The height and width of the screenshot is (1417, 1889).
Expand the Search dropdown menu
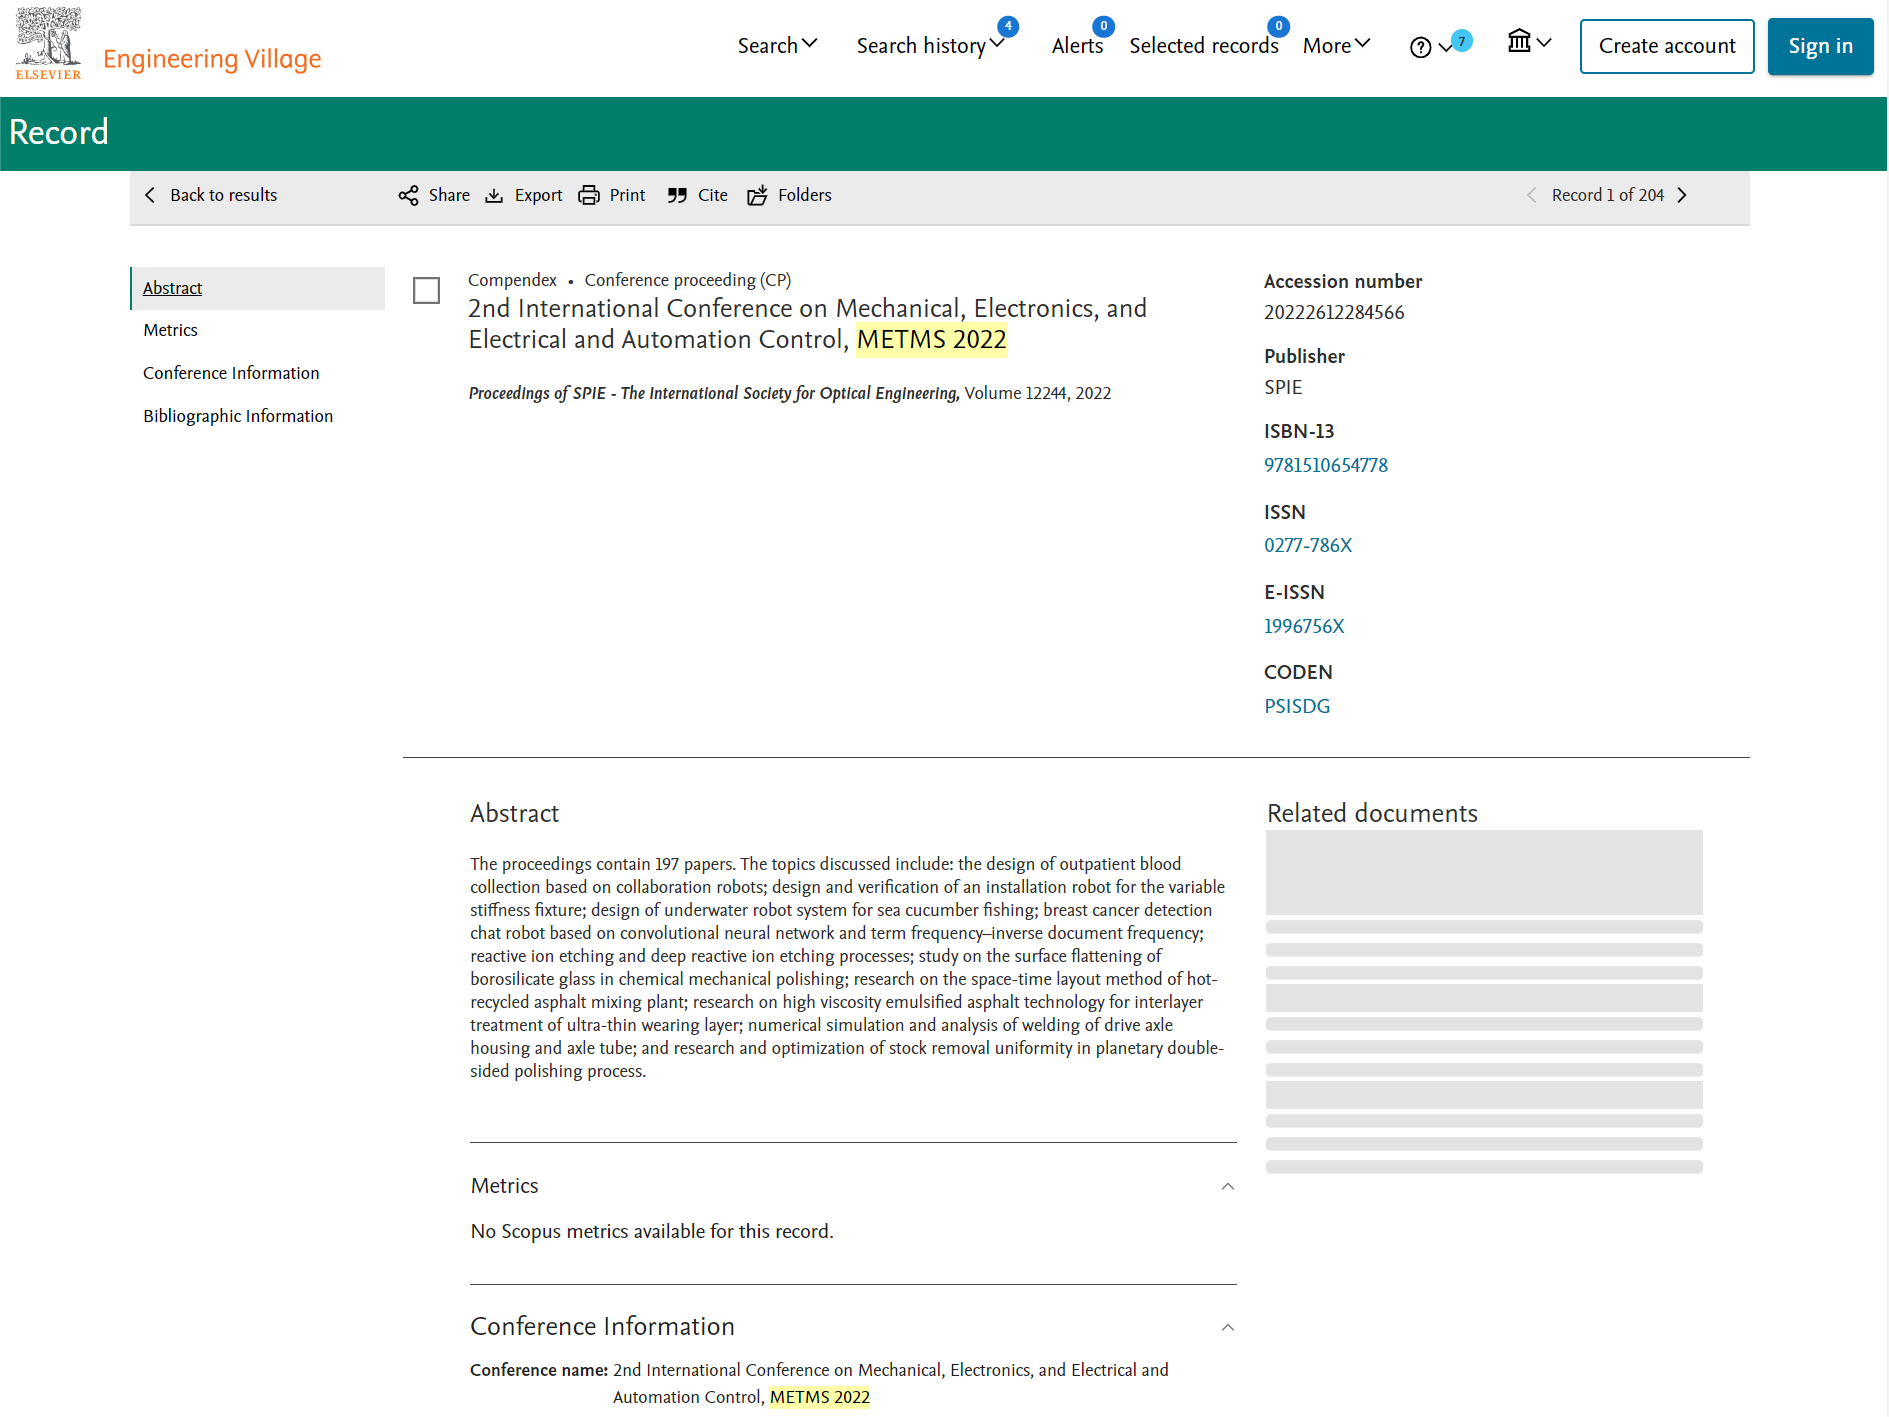tap(777, 46)
